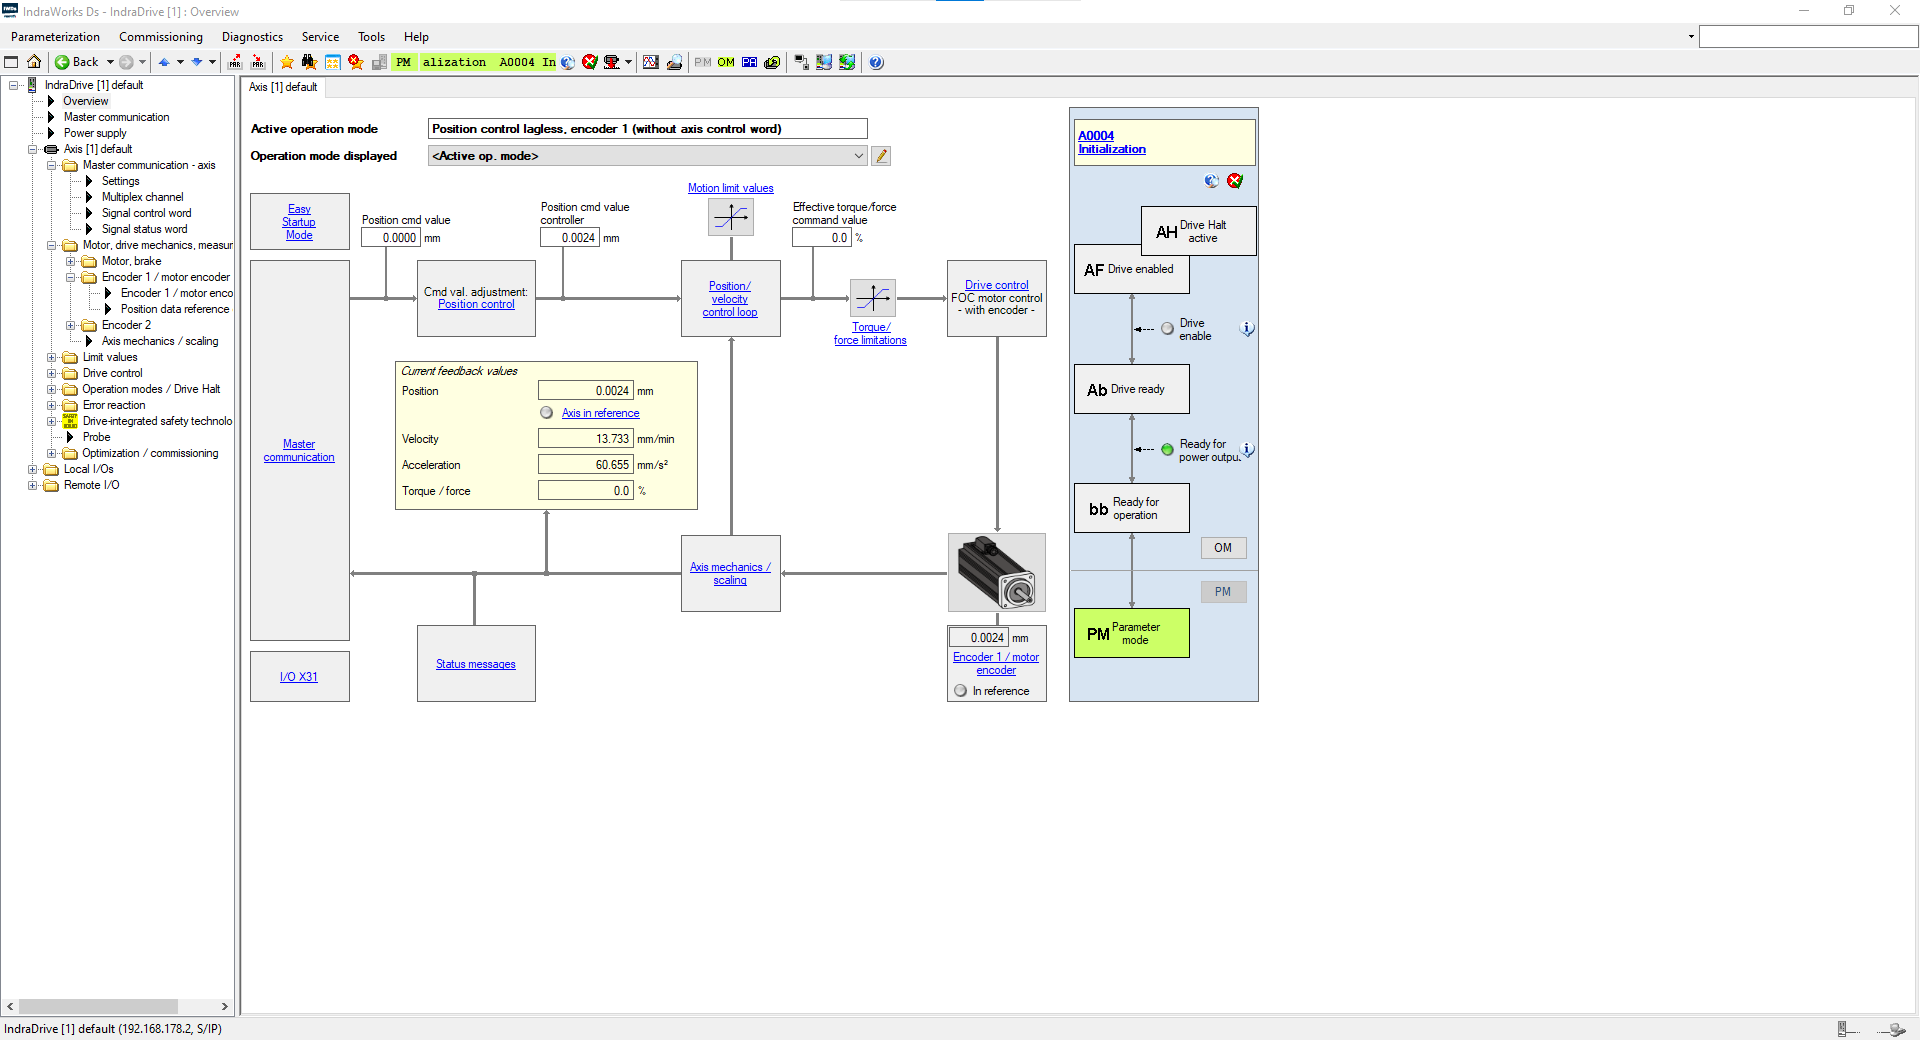Toggle the Ready for power output indicator

pos(1167,450)
